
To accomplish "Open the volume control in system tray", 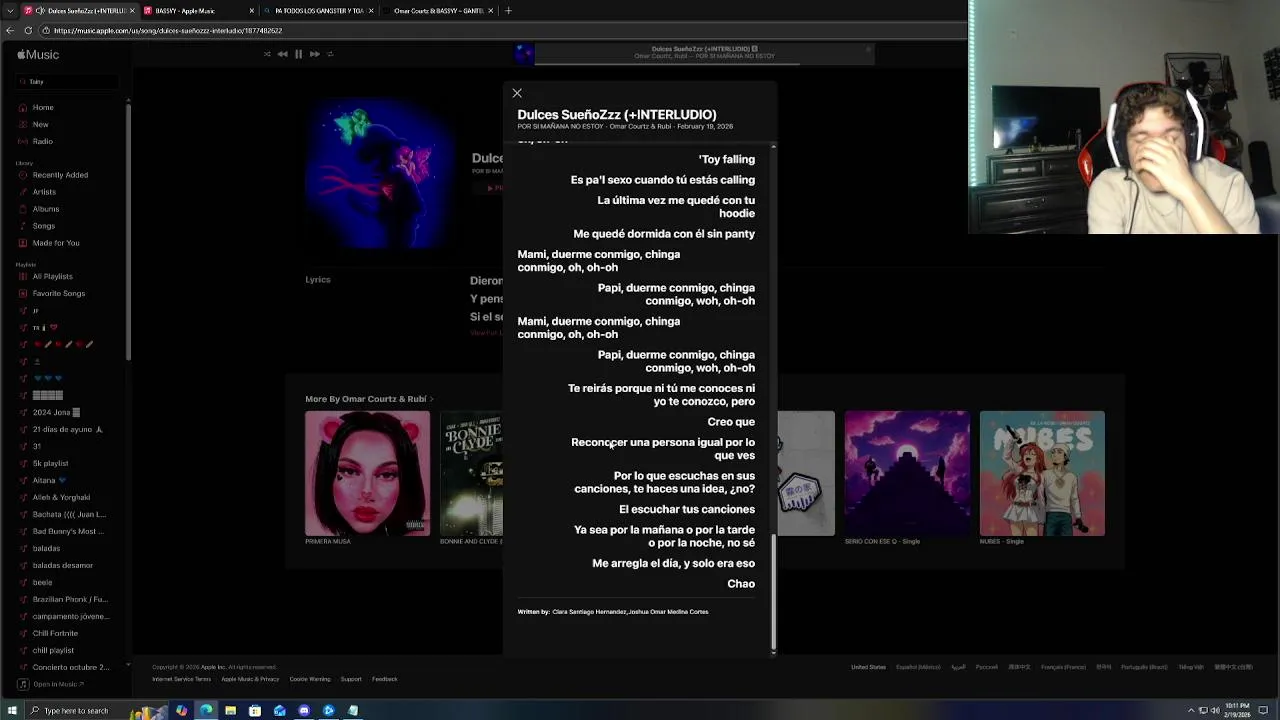I will (x=1215, y=710).
